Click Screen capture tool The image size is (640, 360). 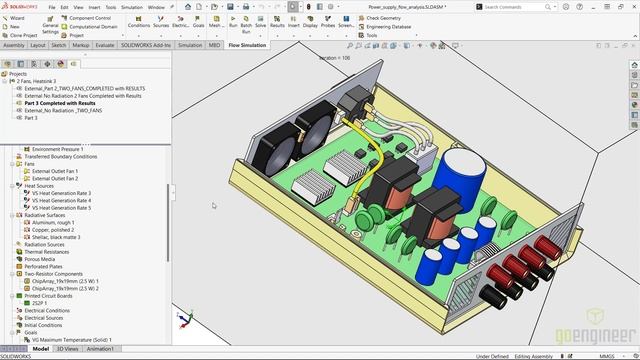coord(346,22)
